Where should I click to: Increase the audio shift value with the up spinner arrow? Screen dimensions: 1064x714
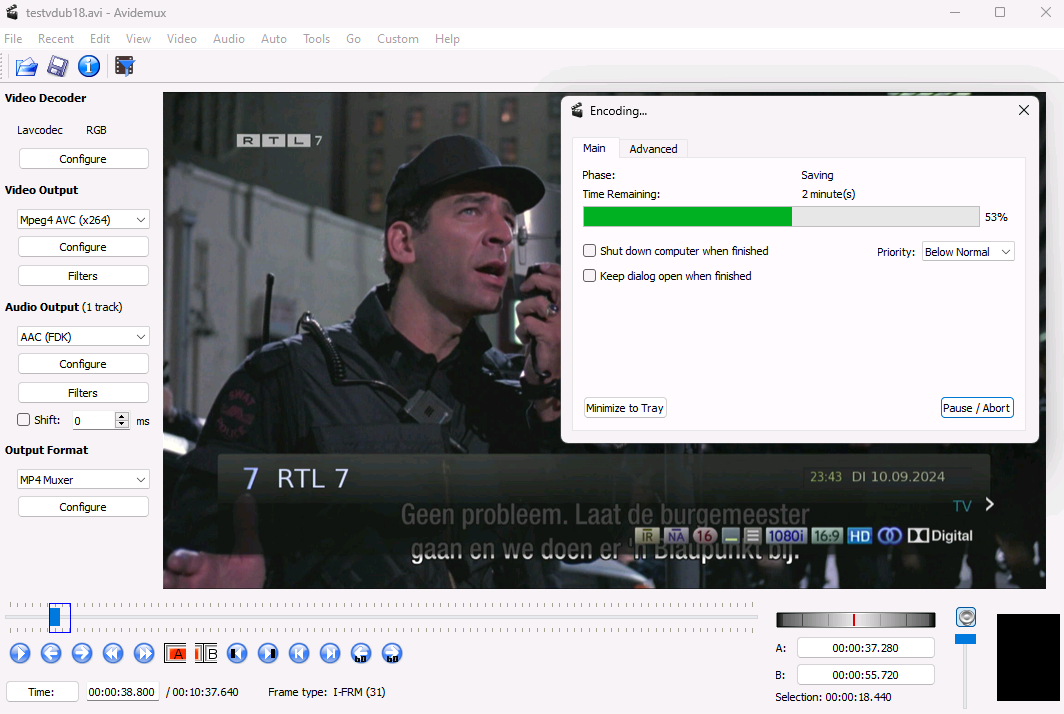pos(122,416)
